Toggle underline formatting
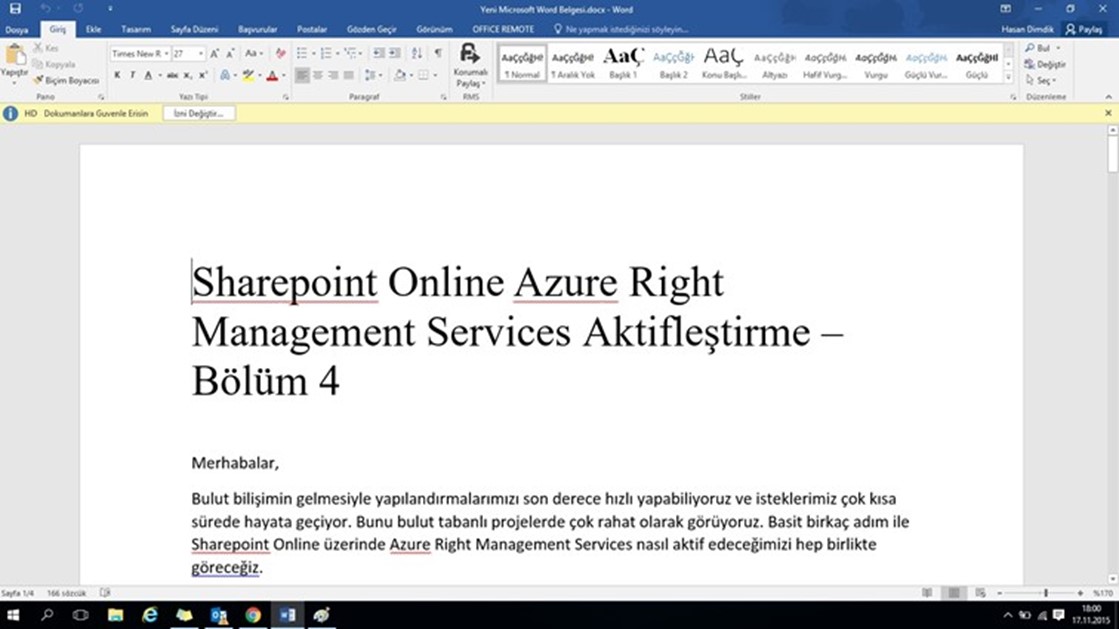 [x=148, y=75]
